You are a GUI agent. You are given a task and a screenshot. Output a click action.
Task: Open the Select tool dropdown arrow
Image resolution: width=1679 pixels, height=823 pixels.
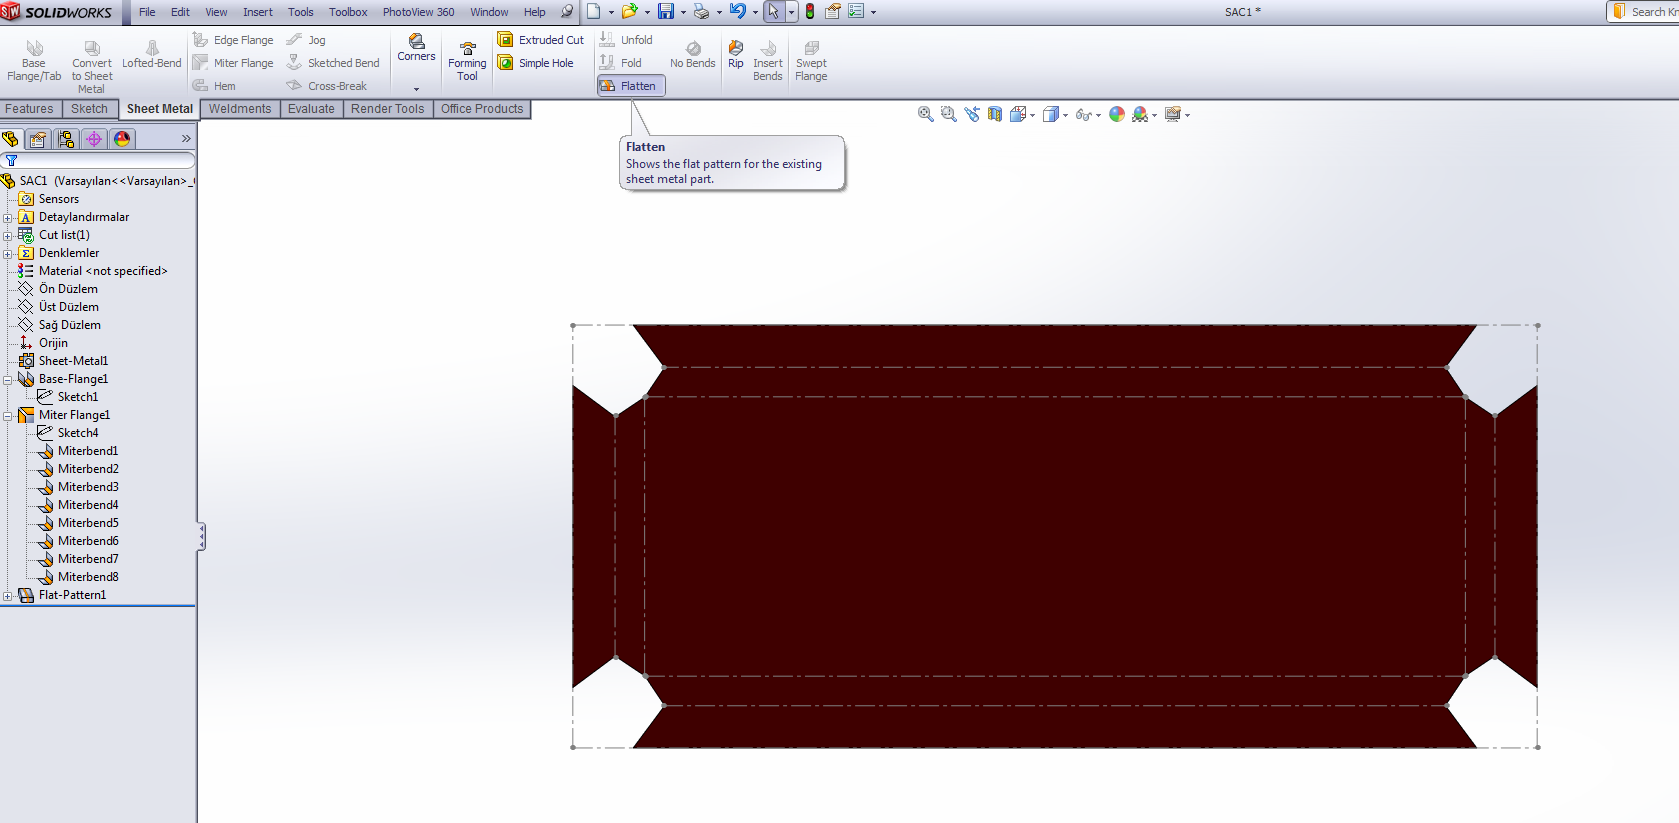pyautogui.click(x=791, y=12)
